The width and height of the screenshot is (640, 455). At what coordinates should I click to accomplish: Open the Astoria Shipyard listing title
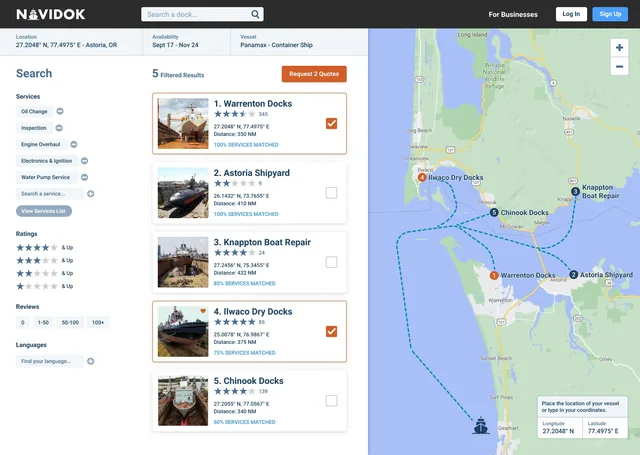pyautogui.click(x=252, y=173)
